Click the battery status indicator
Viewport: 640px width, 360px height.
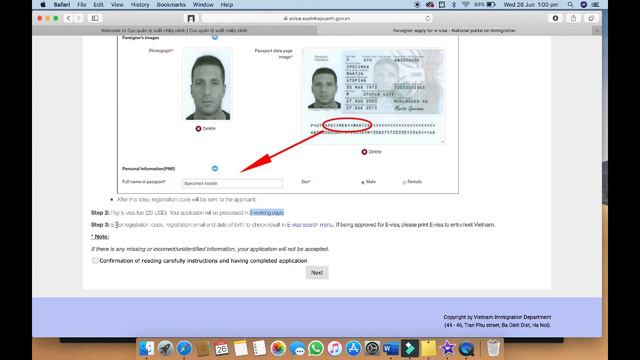pos(485,5)
